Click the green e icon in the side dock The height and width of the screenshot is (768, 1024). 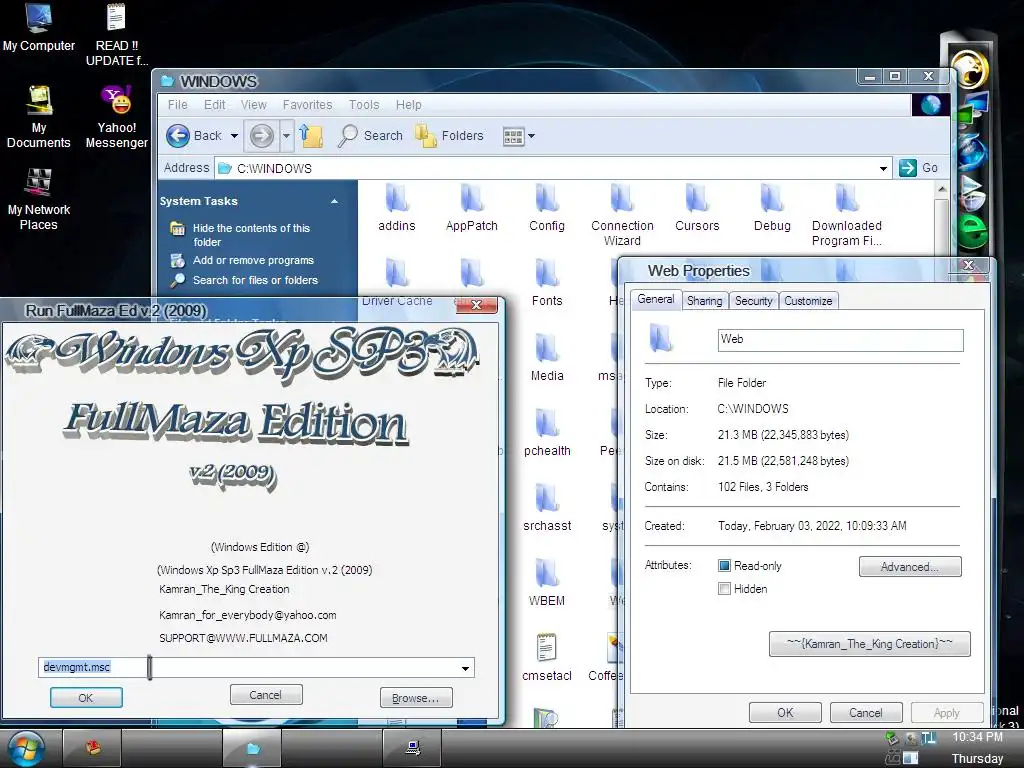(x=972, y=231)
